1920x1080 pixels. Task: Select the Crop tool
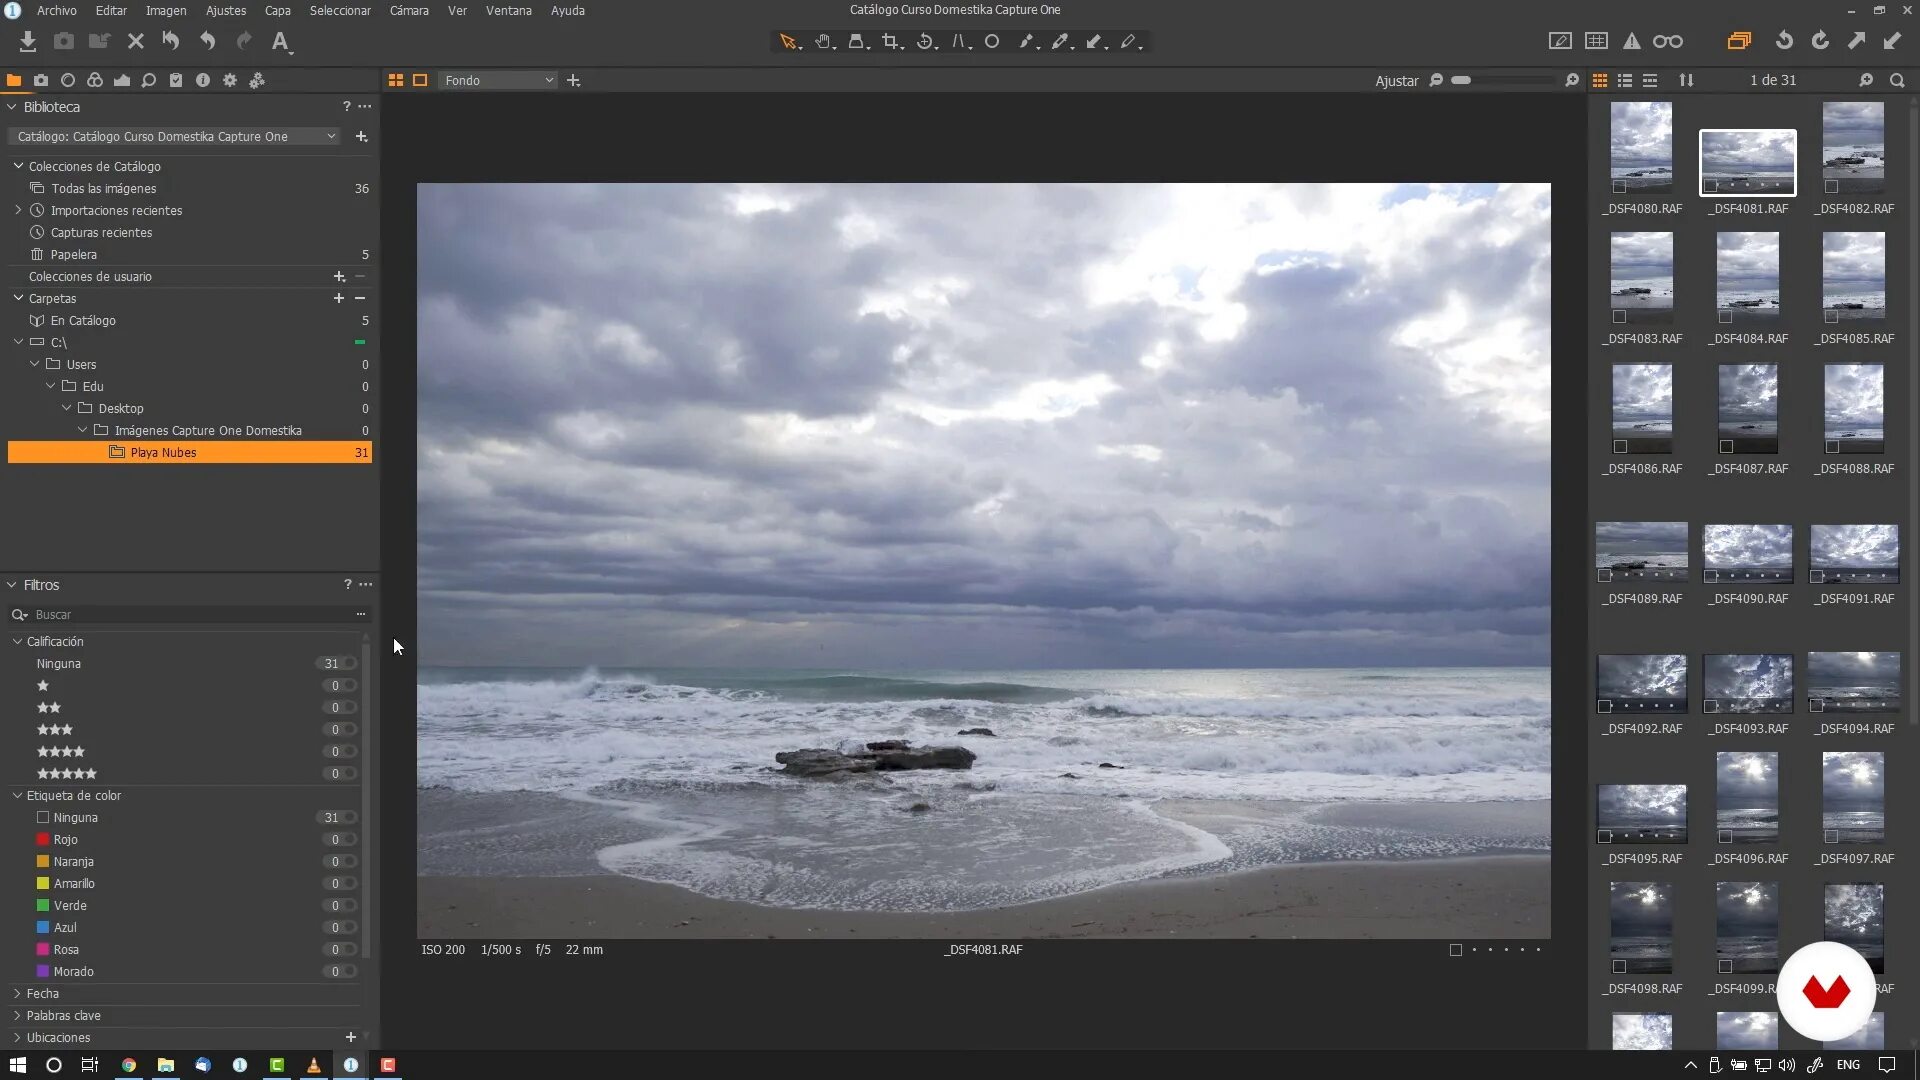point(890,41)
